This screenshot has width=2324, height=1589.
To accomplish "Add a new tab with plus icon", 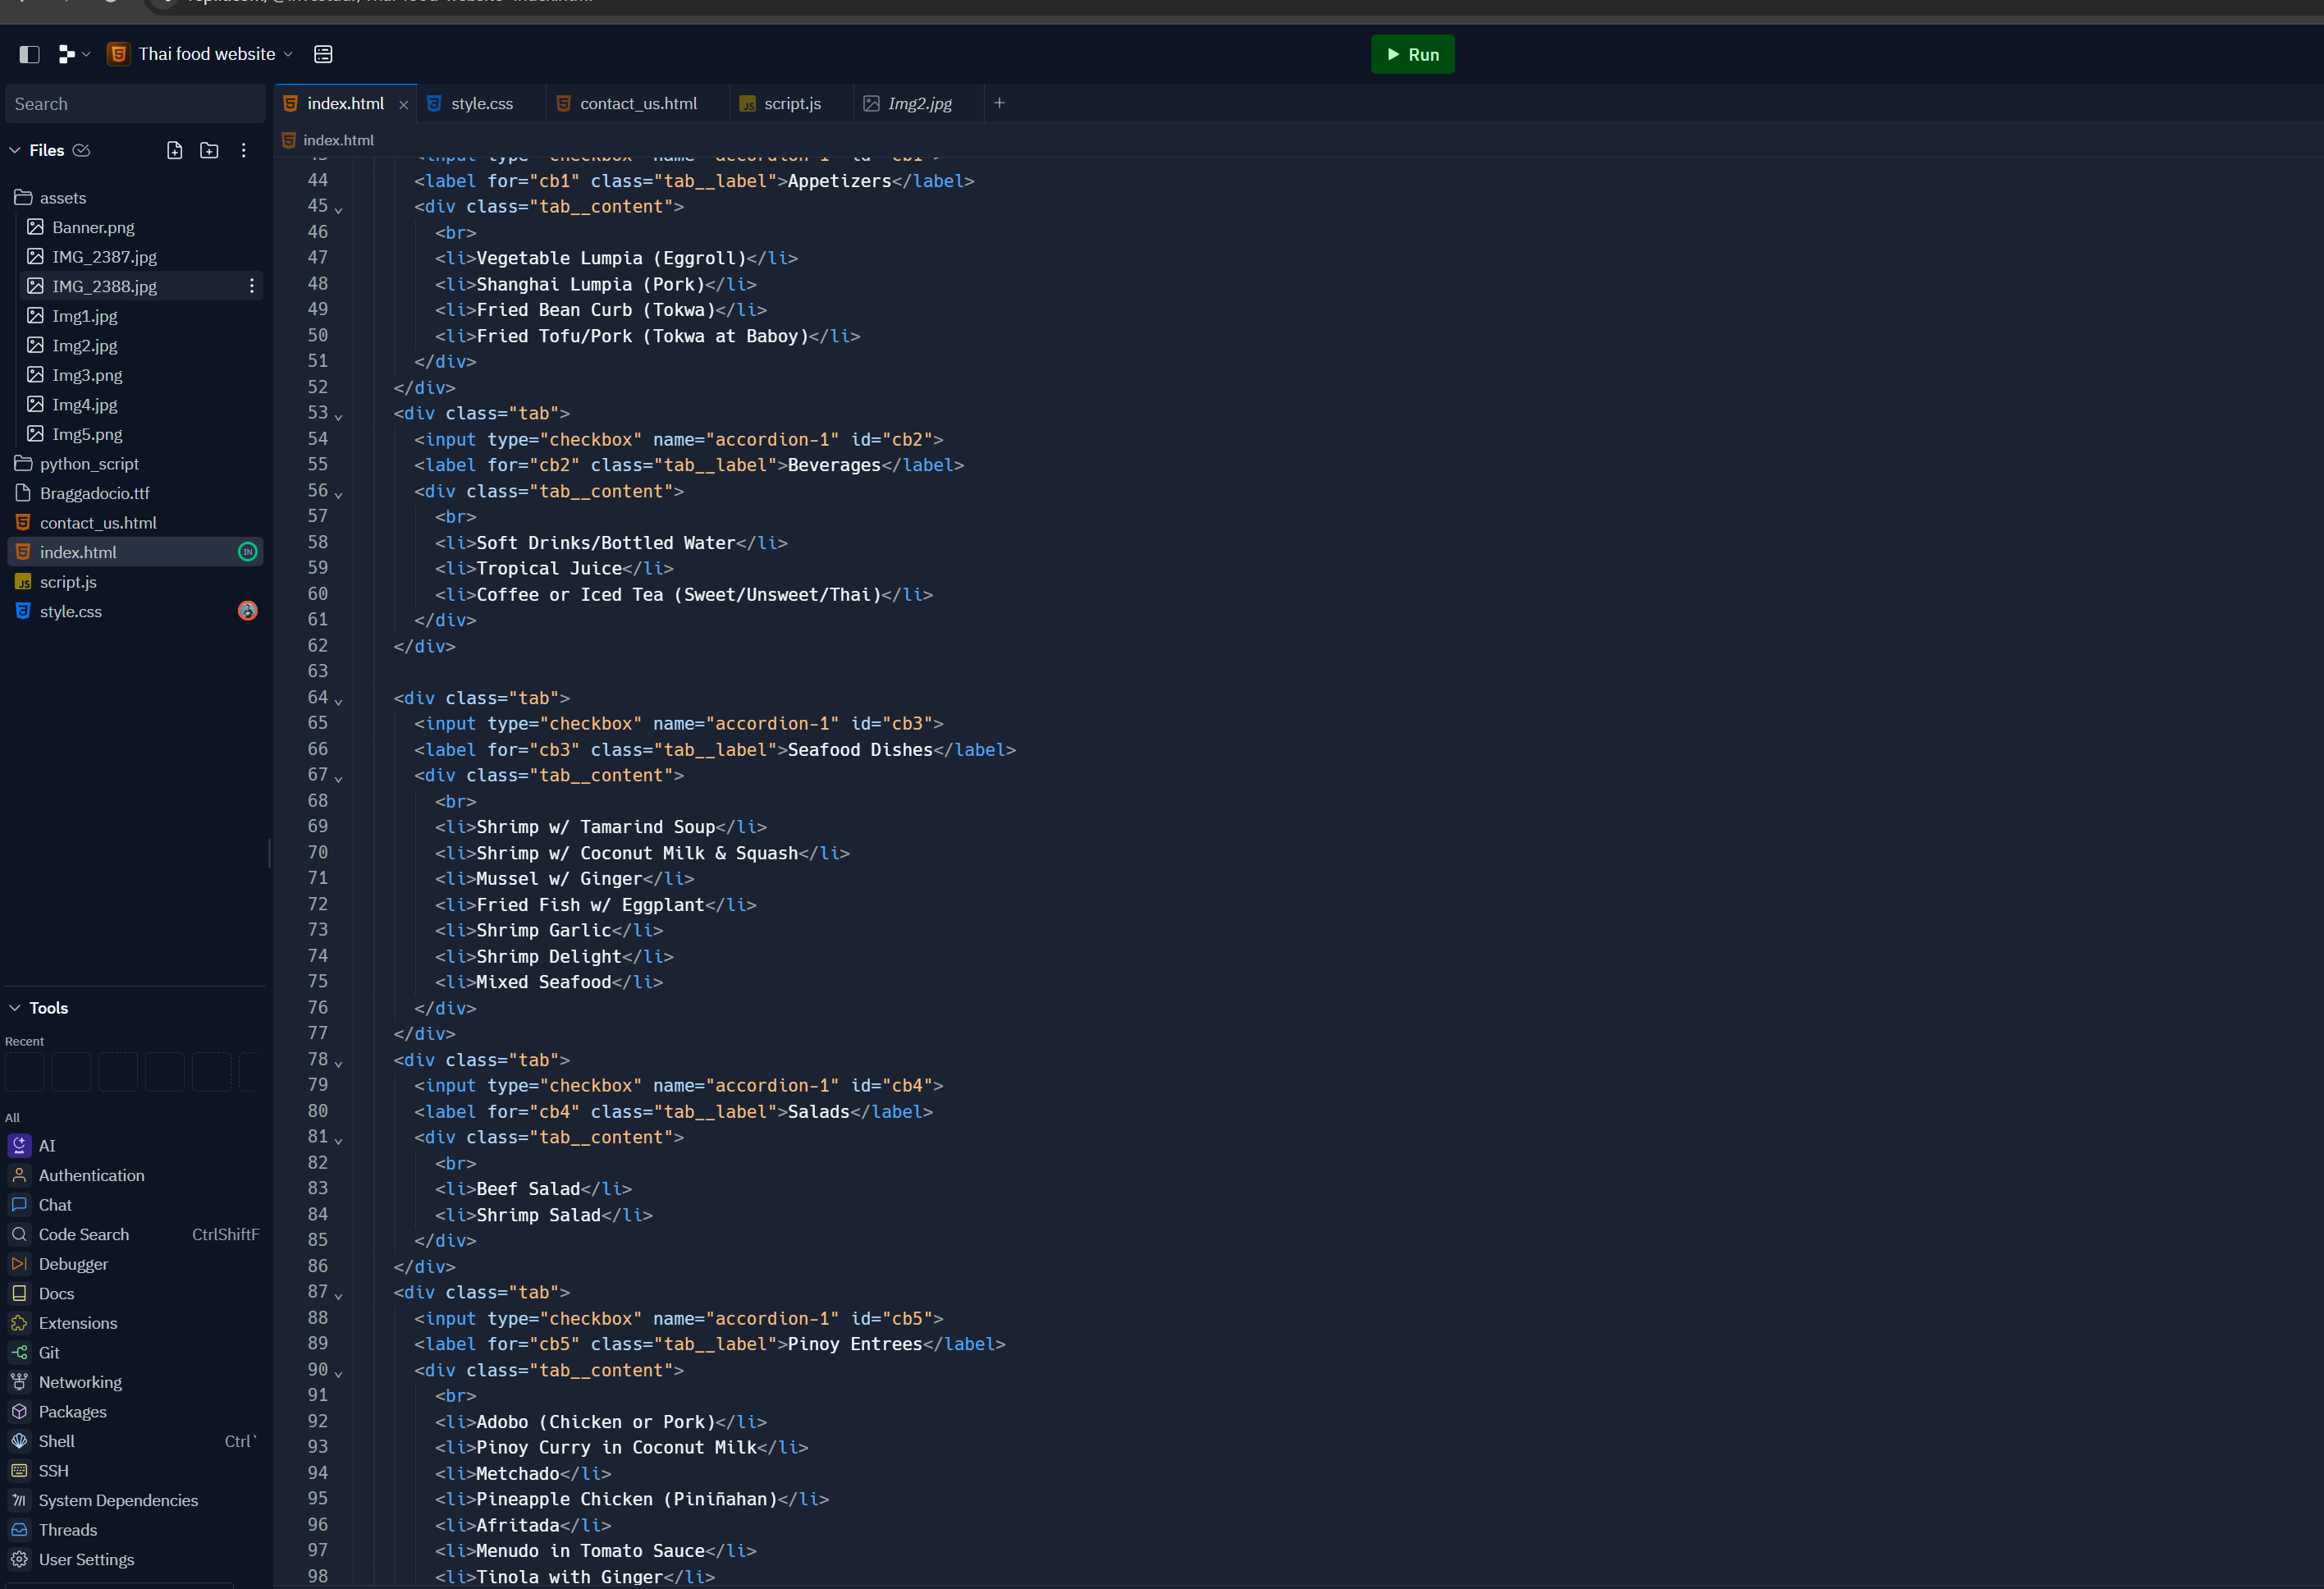I will click(999, 103).
